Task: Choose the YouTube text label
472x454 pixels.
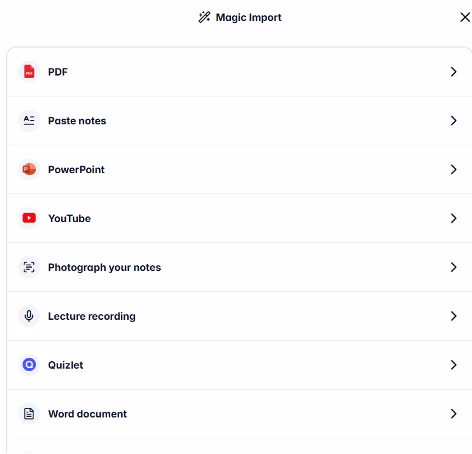Action: pyautogui.click(x=69, y=218)
